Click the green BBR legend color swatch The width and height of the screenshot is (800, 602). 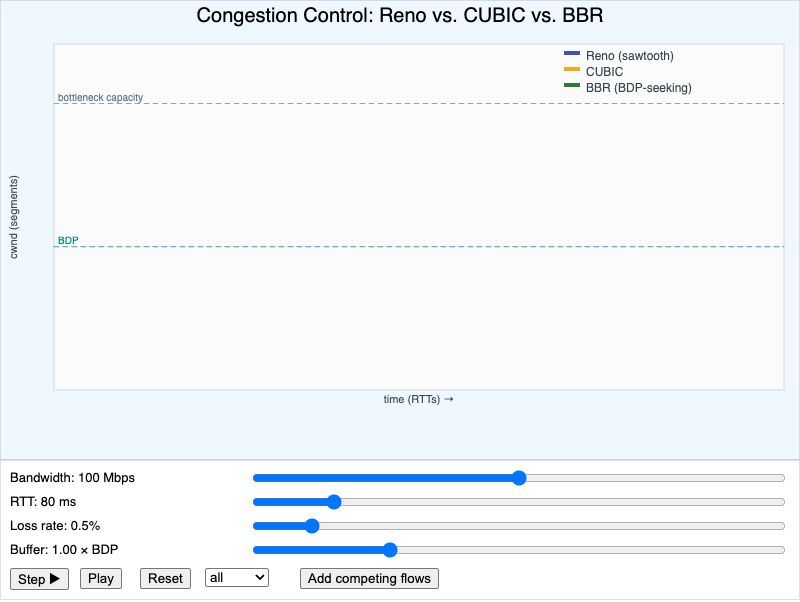coord(572,85)
